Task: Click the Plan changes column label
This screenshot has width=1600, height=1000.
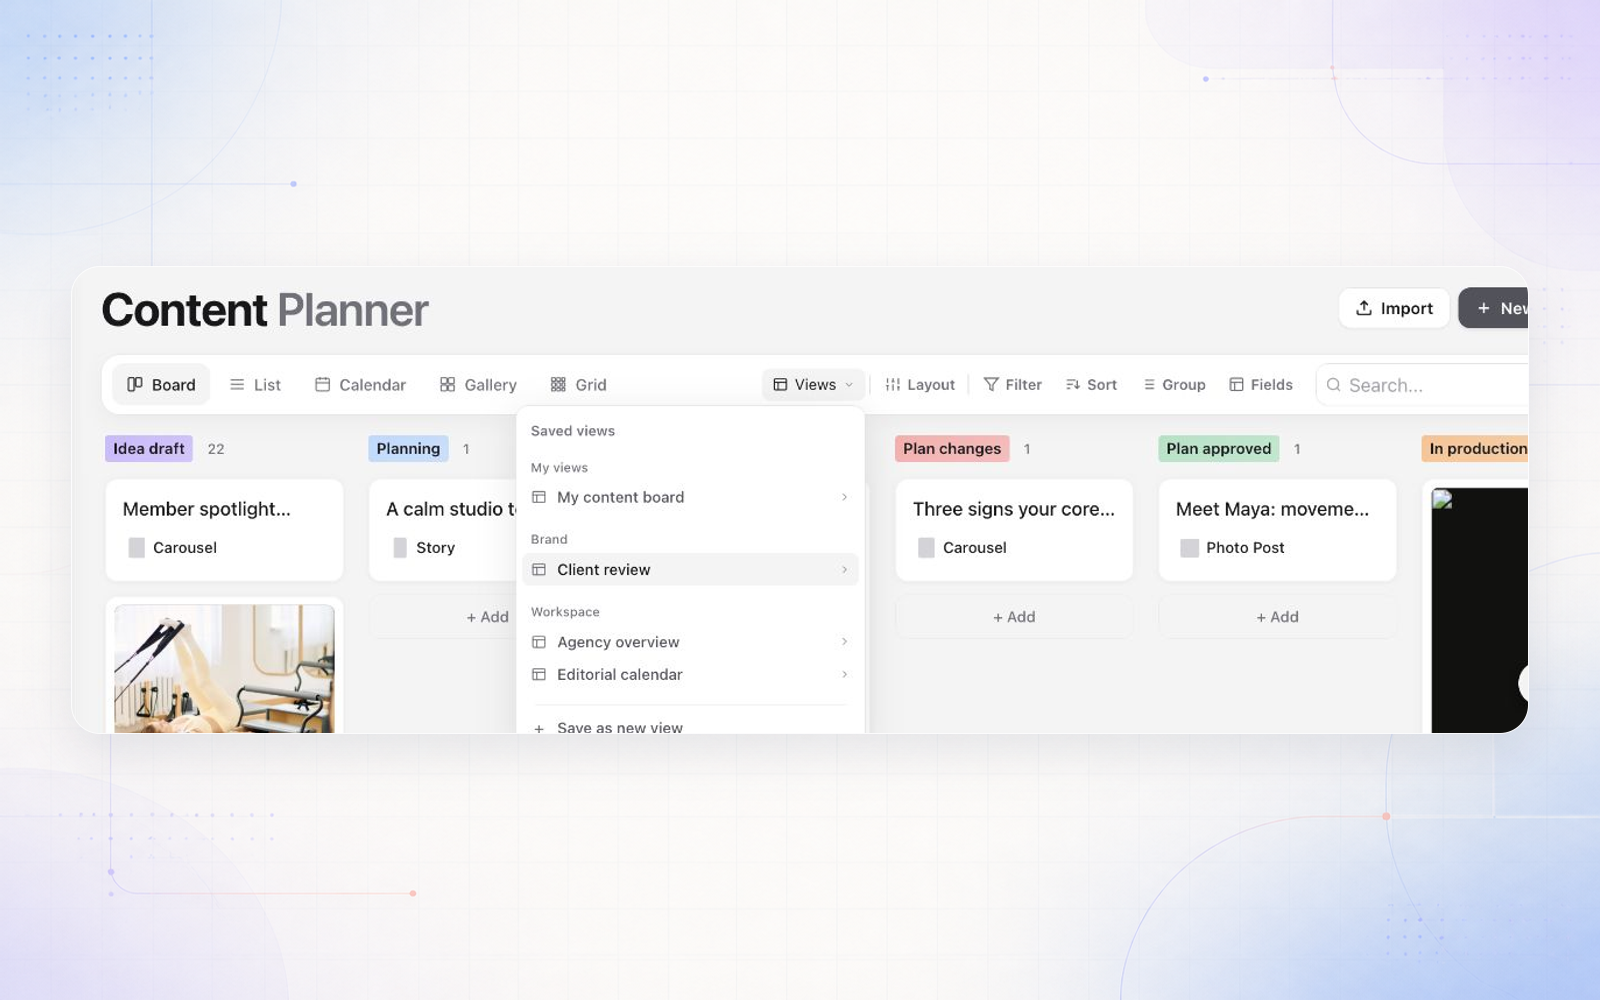Action: pos(952,449)
